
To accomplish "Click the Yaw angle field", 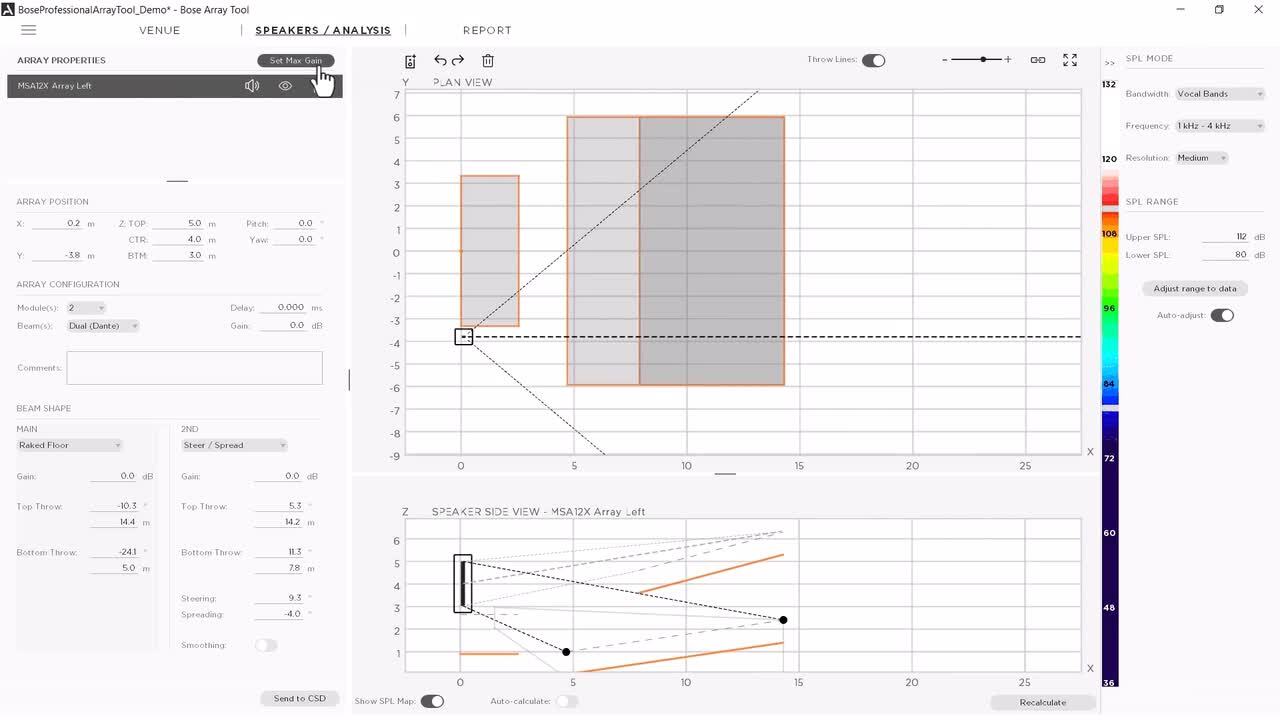I will click(x=294, y=240).
